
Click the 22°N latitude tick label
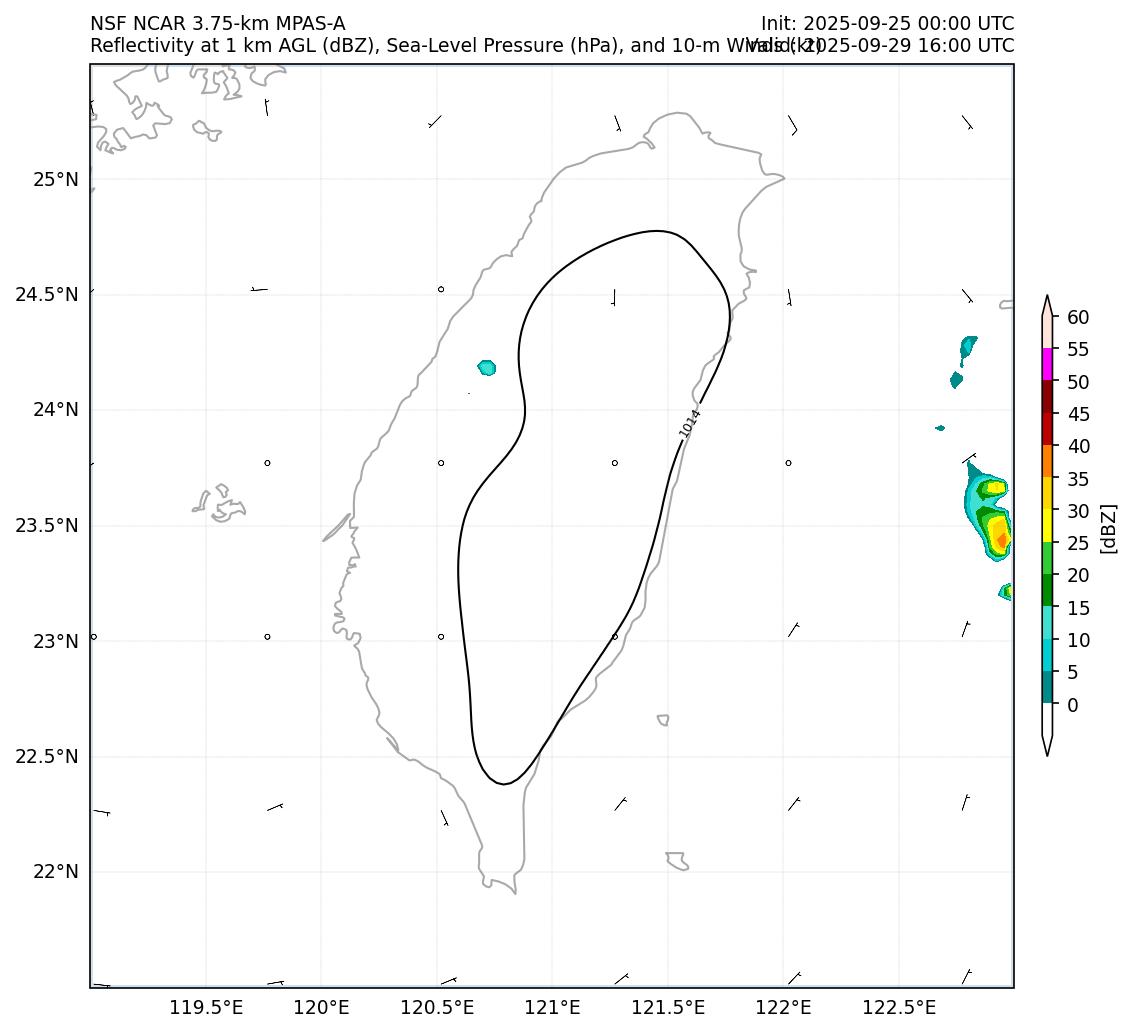56,872
